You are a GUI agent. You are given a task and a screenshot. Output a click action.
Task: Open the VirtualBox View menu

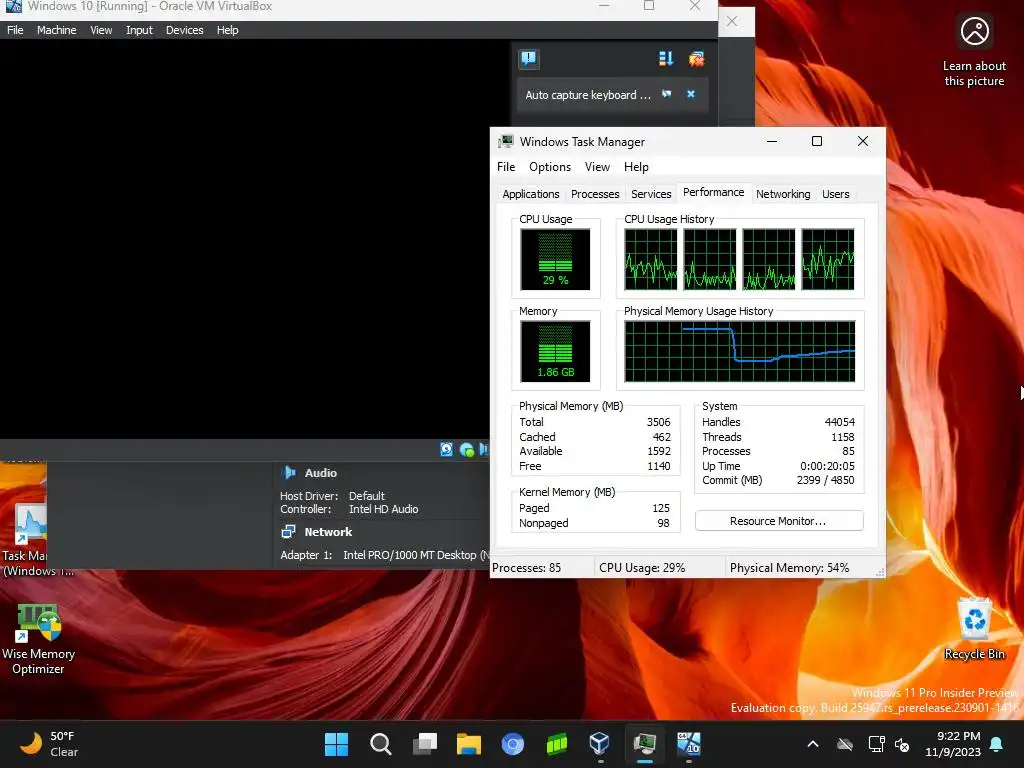point(101,30)
